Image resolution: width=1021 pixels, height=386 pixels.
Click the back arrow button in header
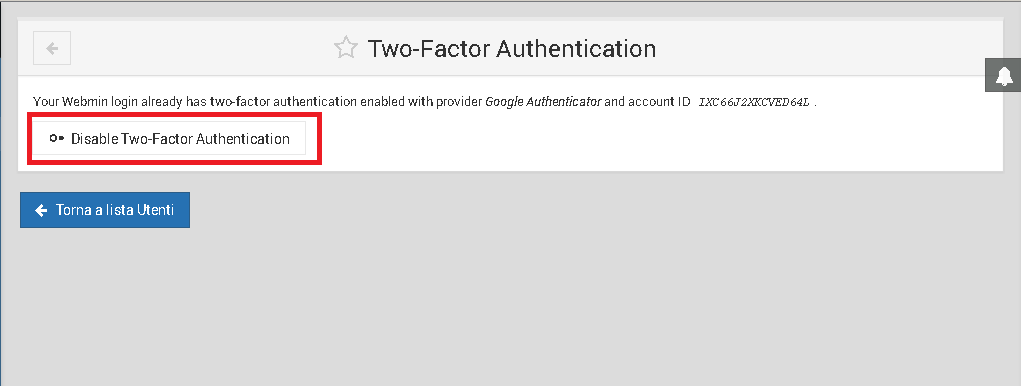tap(52, 48)
